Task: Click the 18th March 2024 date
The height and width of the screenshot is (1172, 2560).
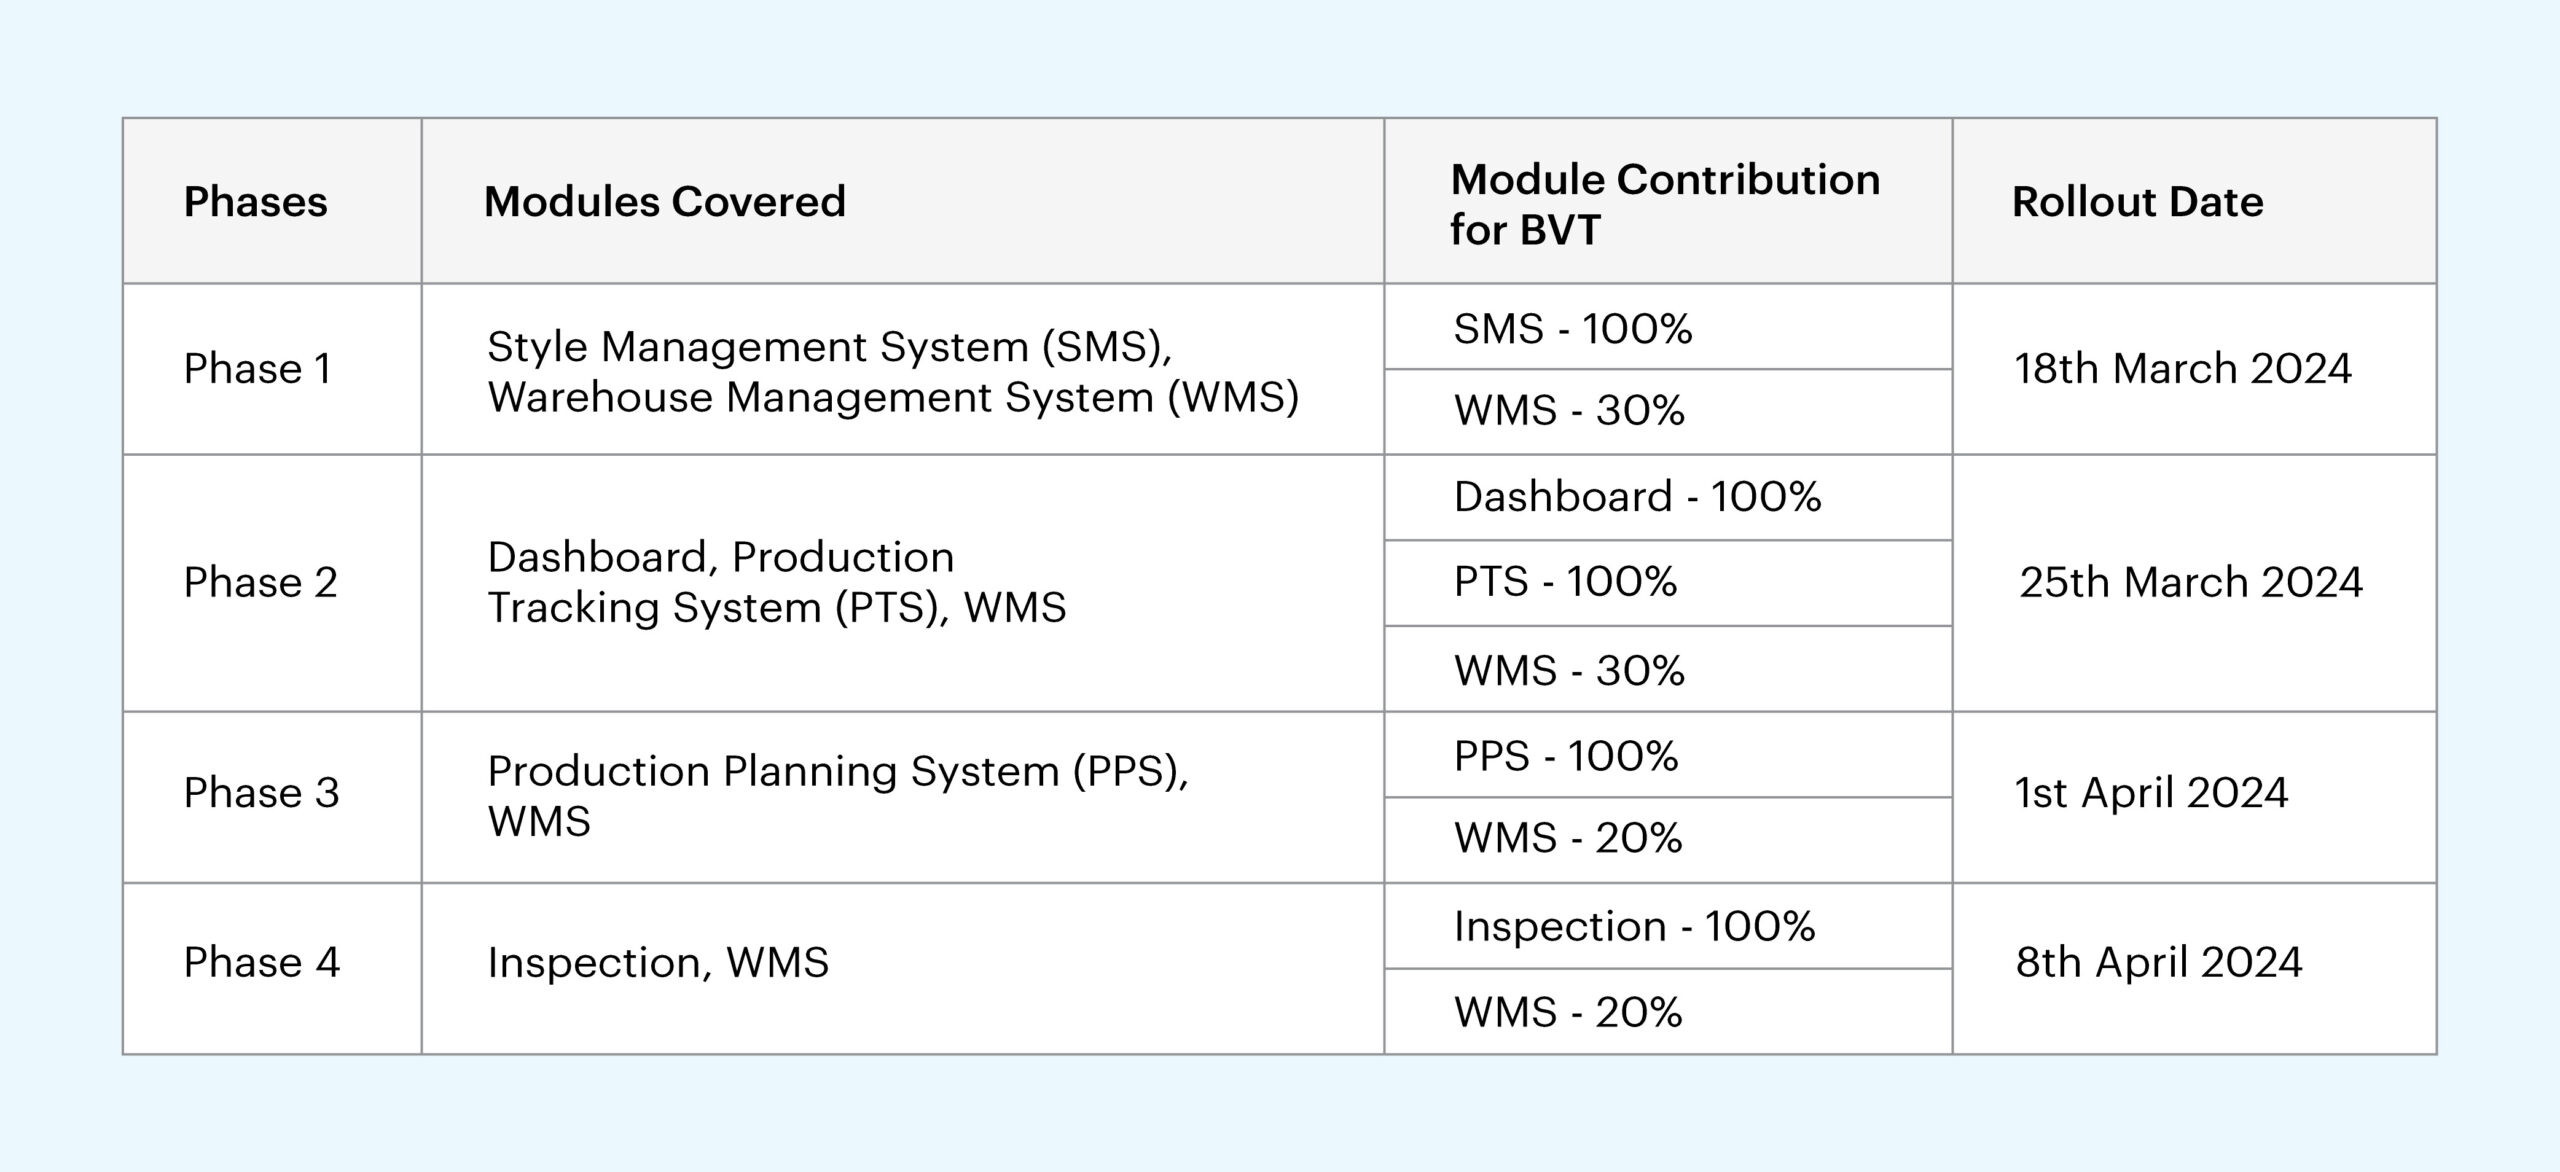Action: click(x=2182, y=369)
